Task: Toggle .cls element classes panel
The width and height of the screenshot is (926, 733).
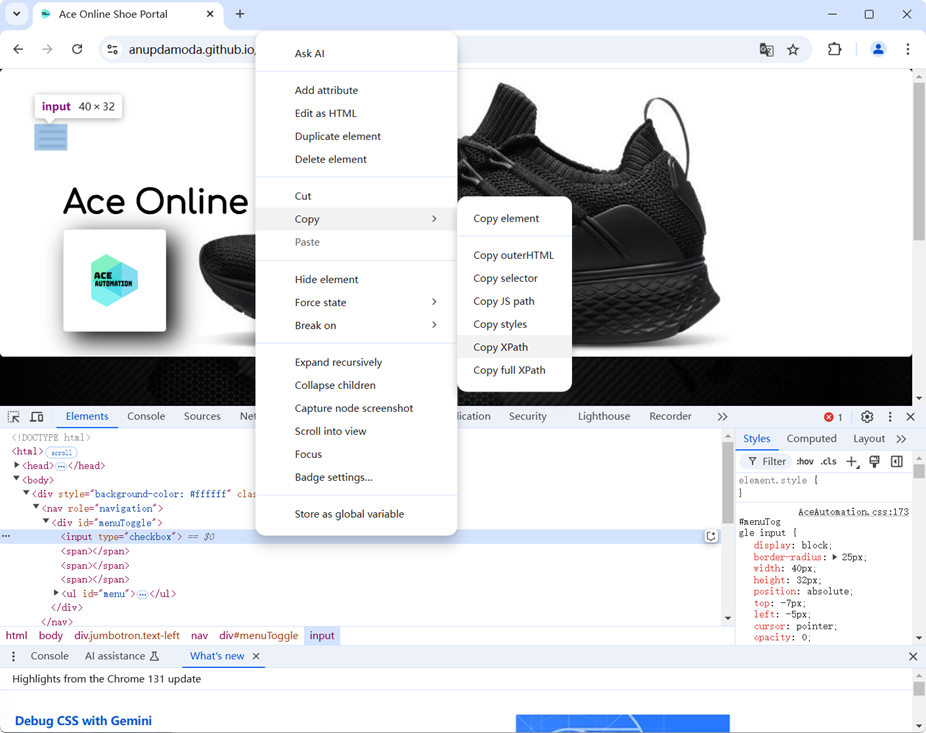Action: [829, 461]
